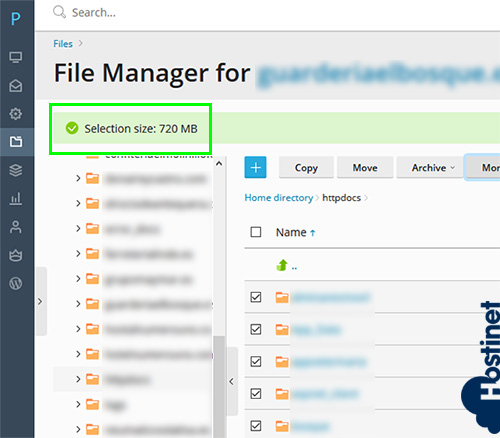The width and height of the screenshot is (500, 438).
Task: Open the Archive dropdown
Action: (x=430, y=168)
